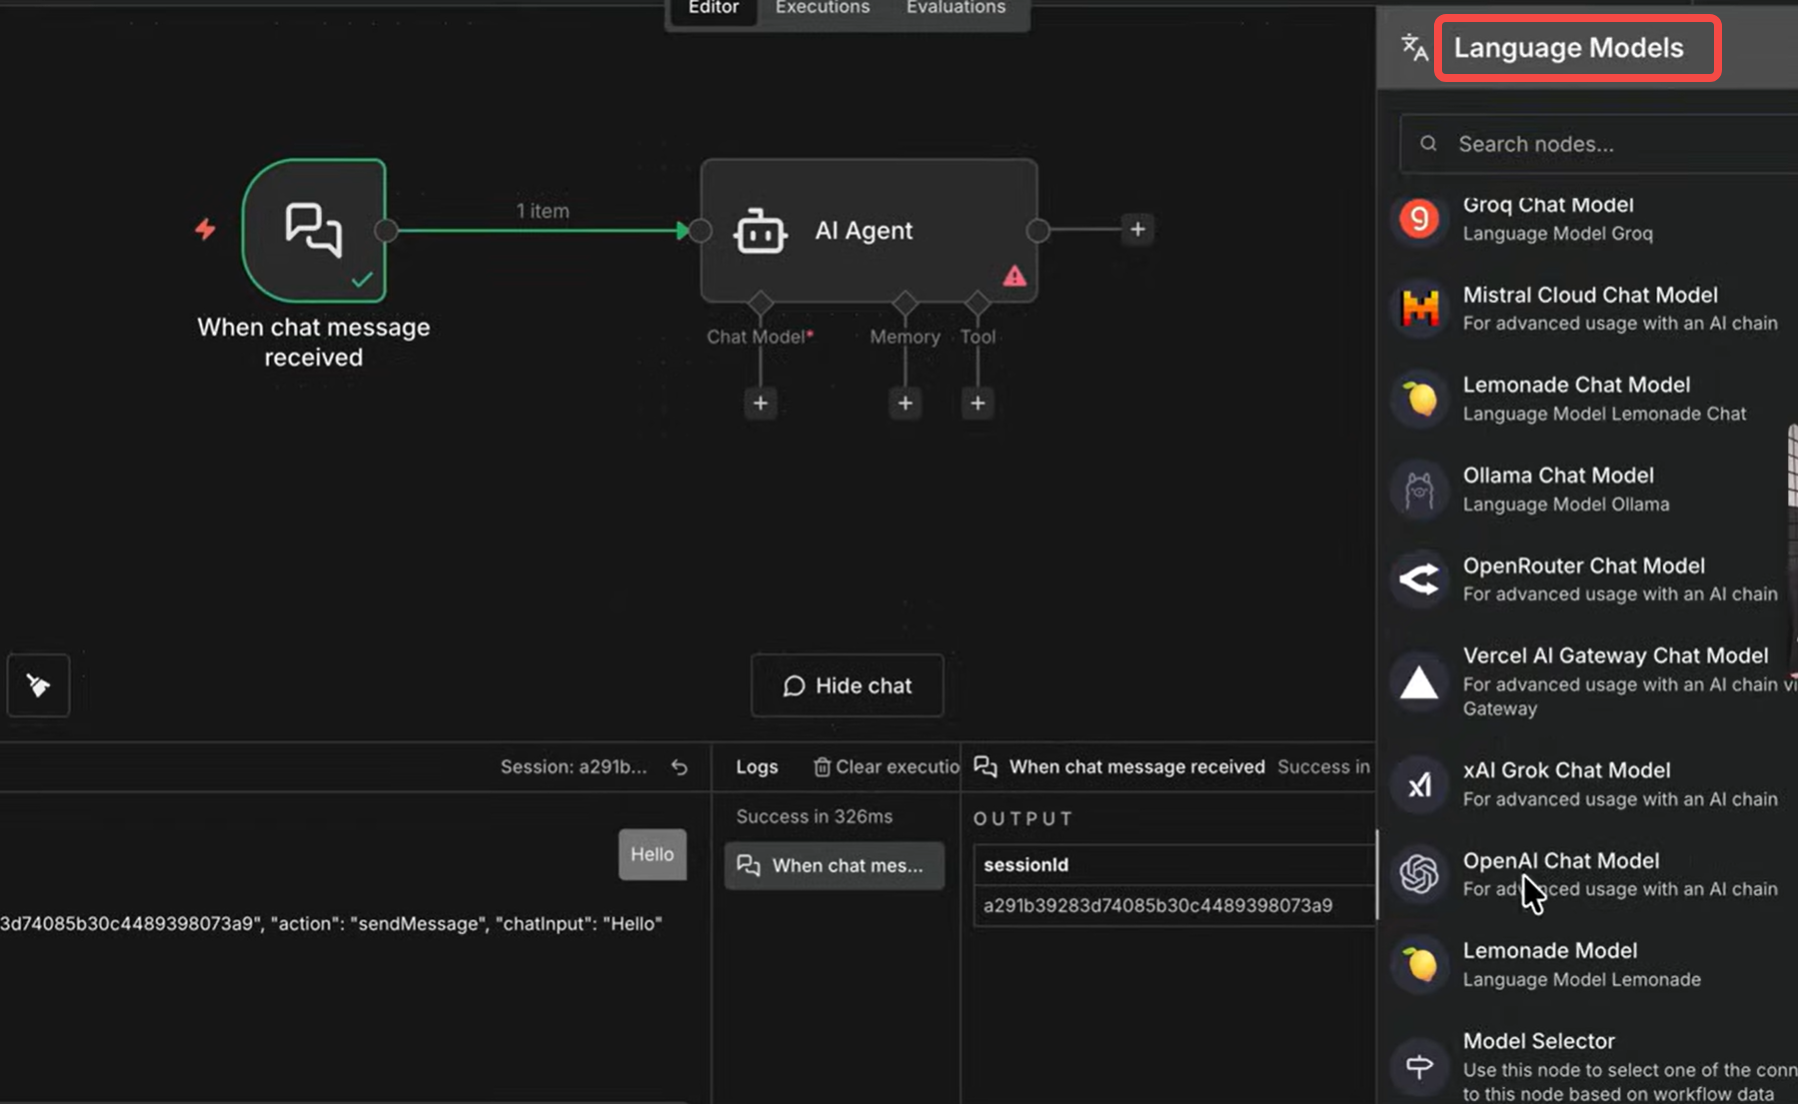1798x1104 pixels.
Task: Select the Model Selector signpost icon
Action: [1419, 1066]
